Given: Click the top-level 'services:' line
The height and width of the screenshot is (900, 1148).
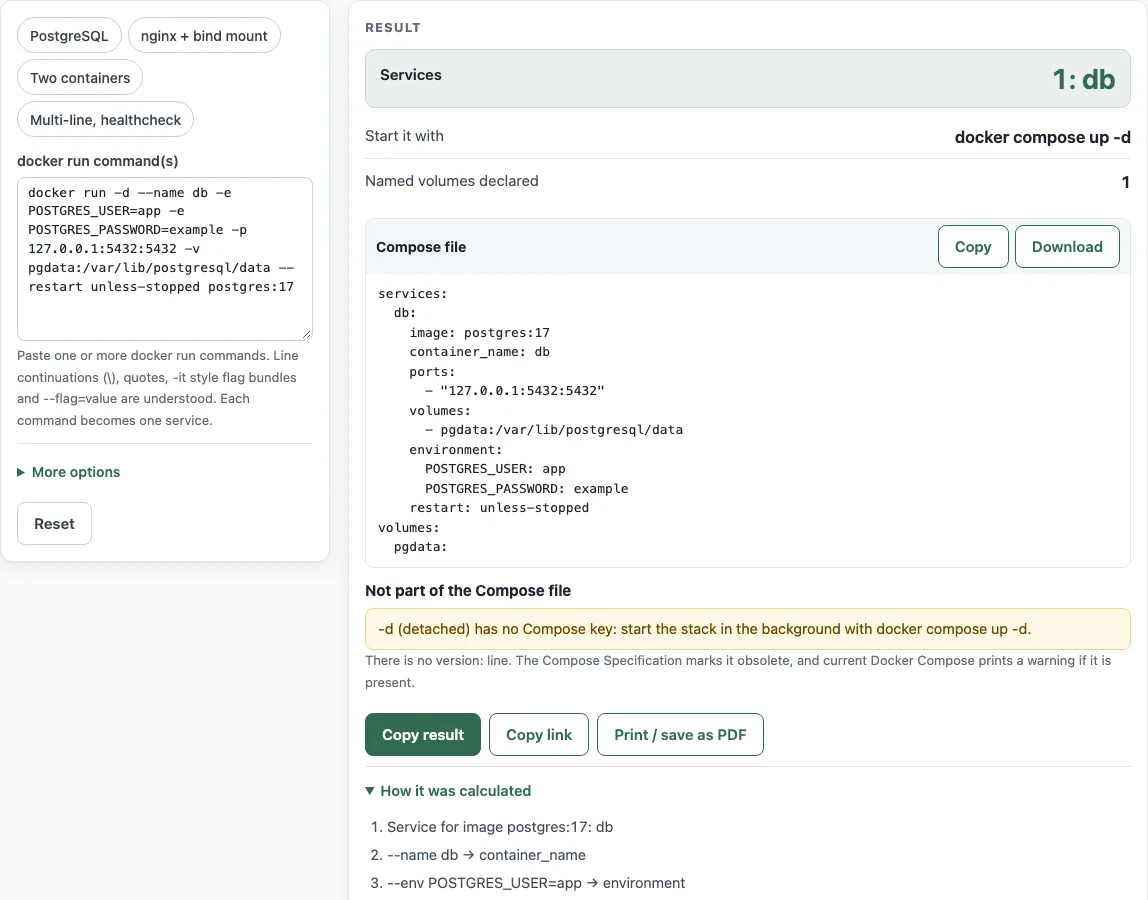Looking at the screenshot, I should click(x=412, y=294).
